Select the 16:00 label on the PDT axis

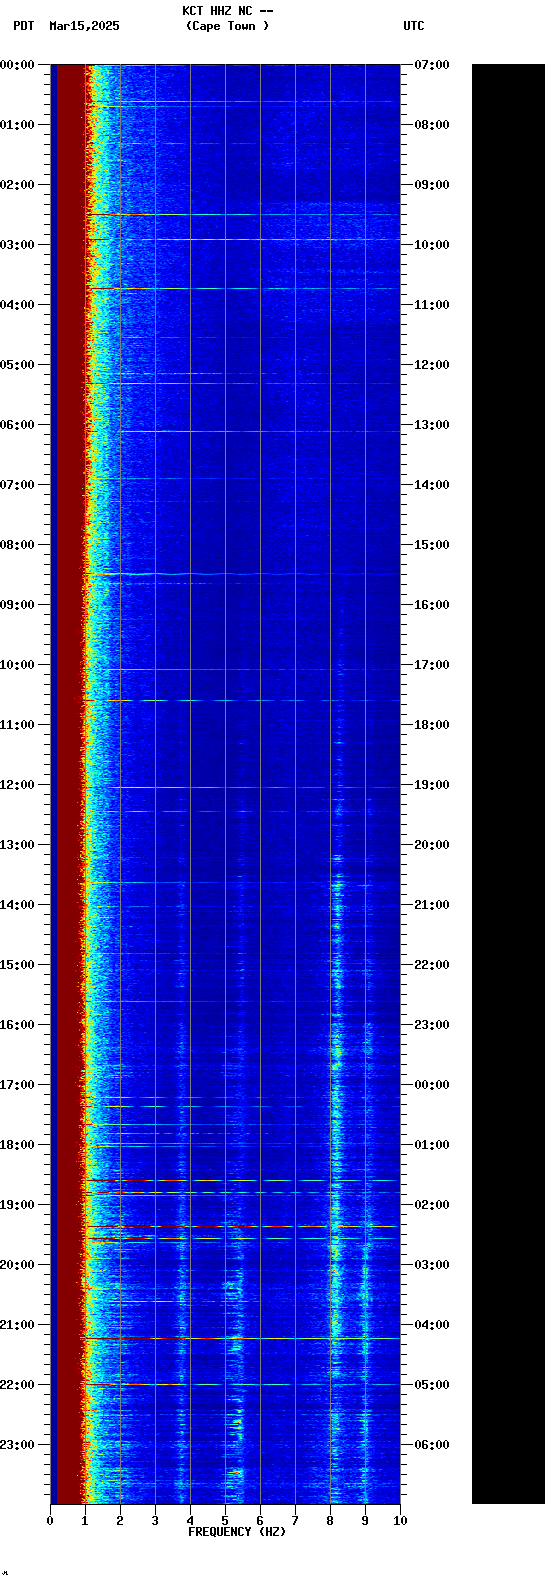click(17, 1025)
